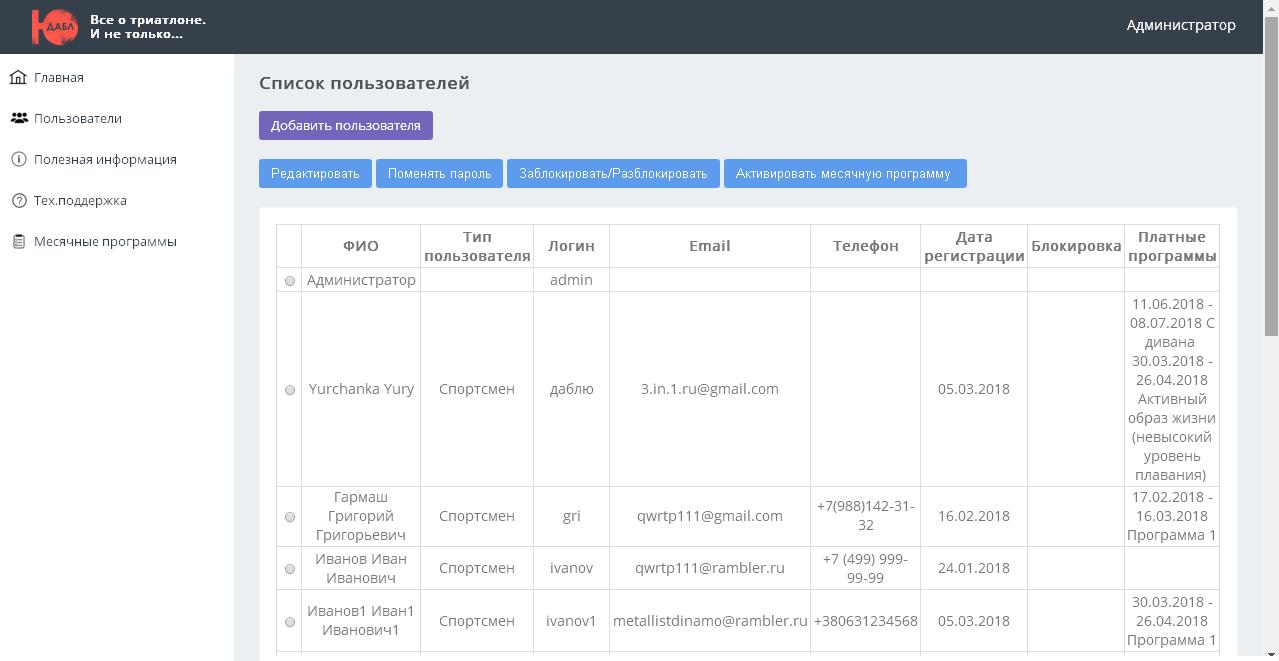
Task: Click Активировать месячную программу button
Action: tap(844, 174)
